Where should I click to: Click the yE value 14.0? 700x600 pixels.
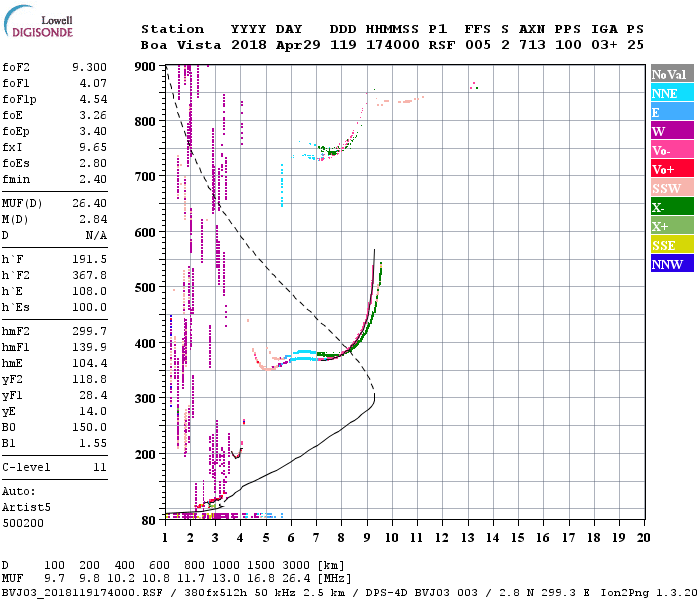(x=93, y=412)
